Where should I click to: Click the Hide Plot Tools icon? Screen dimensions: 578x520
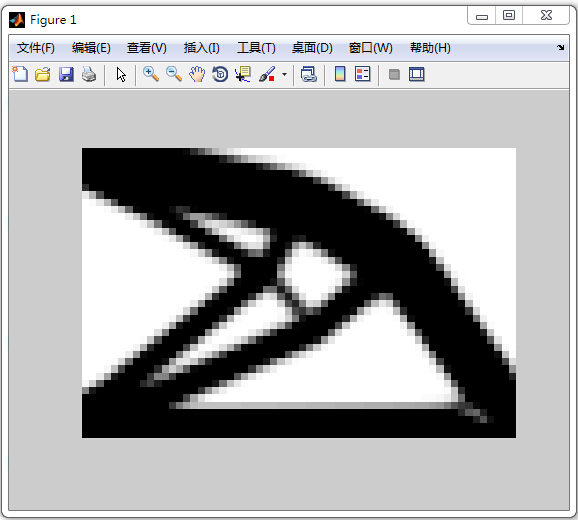click(x=394, y=74)
